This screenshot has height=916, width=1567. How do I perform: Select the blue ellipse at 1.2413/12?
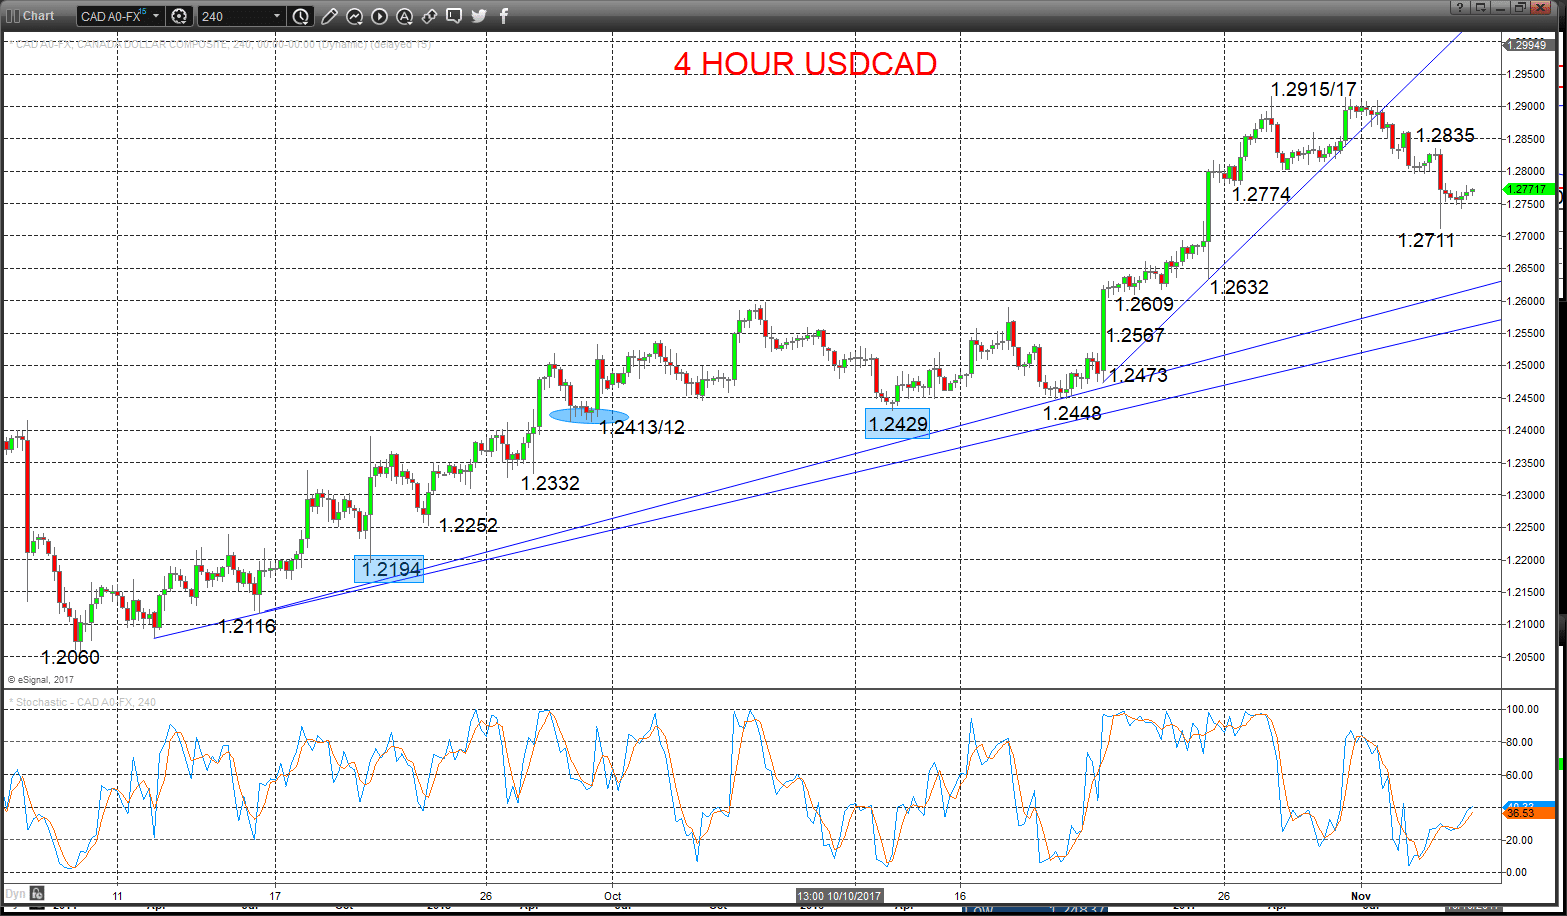pyautogui.click(x=589, y=415)
